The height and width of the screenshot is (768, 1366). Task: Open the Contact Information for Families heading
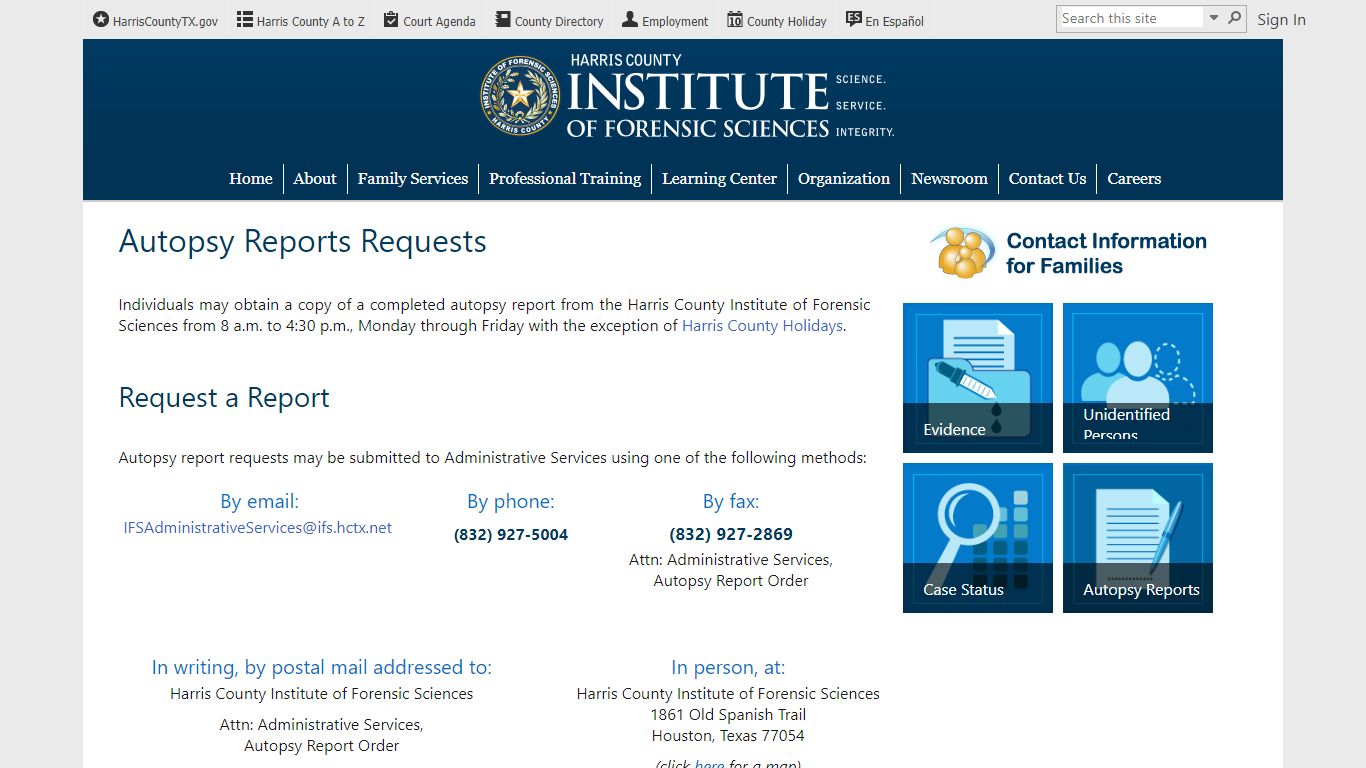(1106, 253)
